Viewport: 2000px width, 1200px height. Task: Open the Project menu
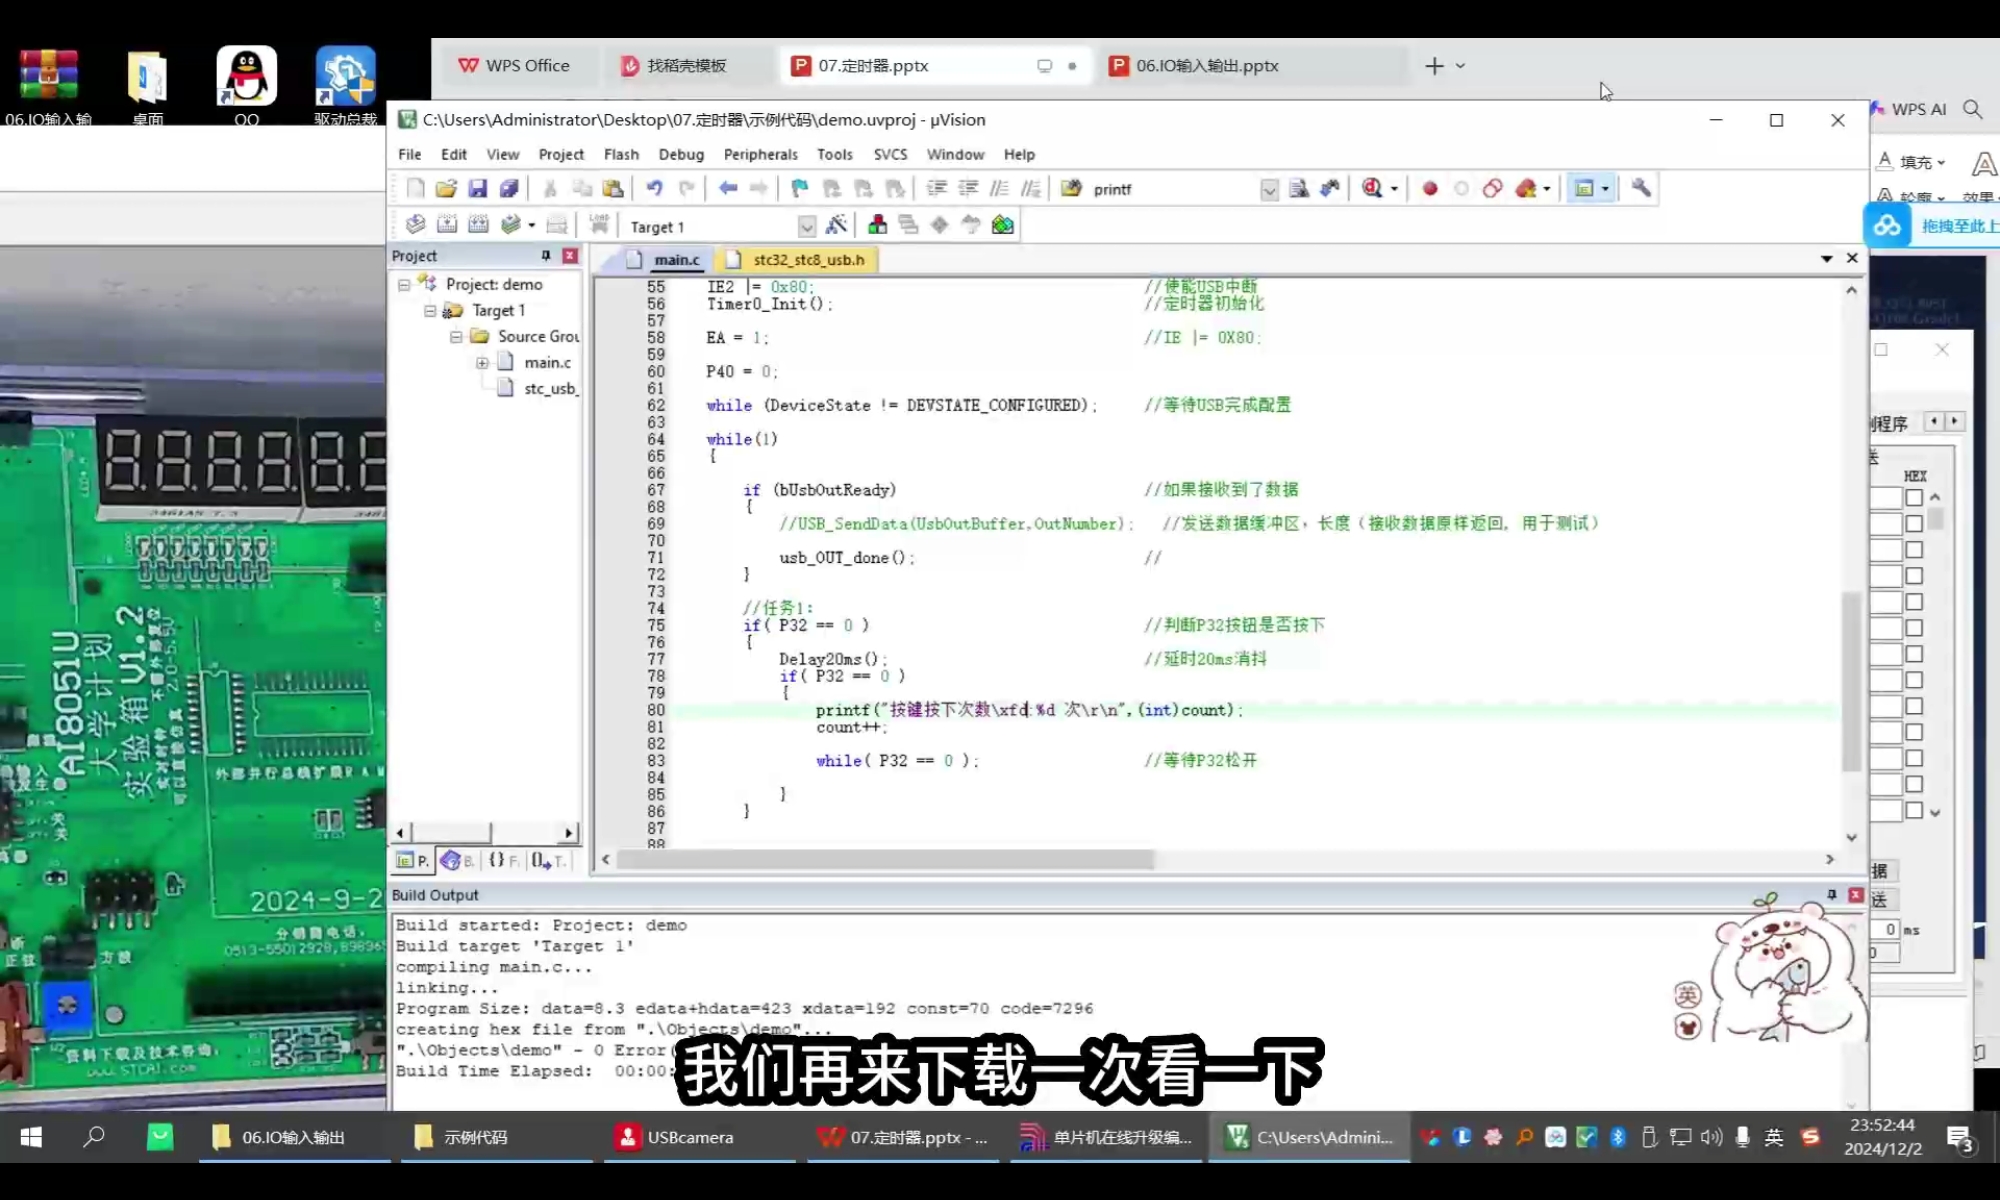click(561, 154)
